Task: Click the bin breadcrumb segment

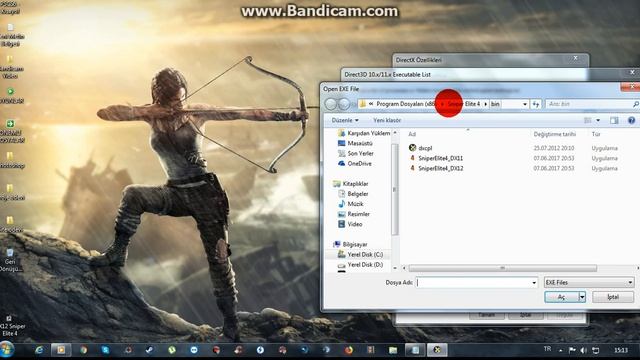Action: click(495, 104)
